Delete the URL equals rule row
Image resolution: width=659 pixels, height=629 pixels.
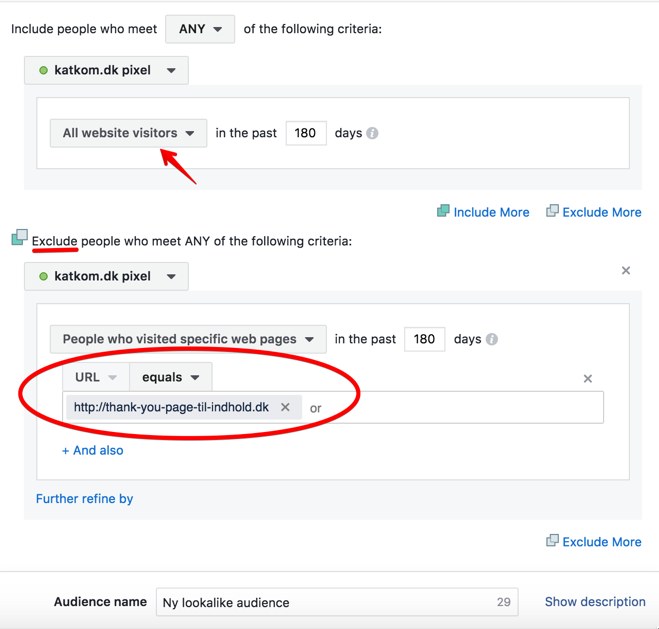[x=588, y=378]
